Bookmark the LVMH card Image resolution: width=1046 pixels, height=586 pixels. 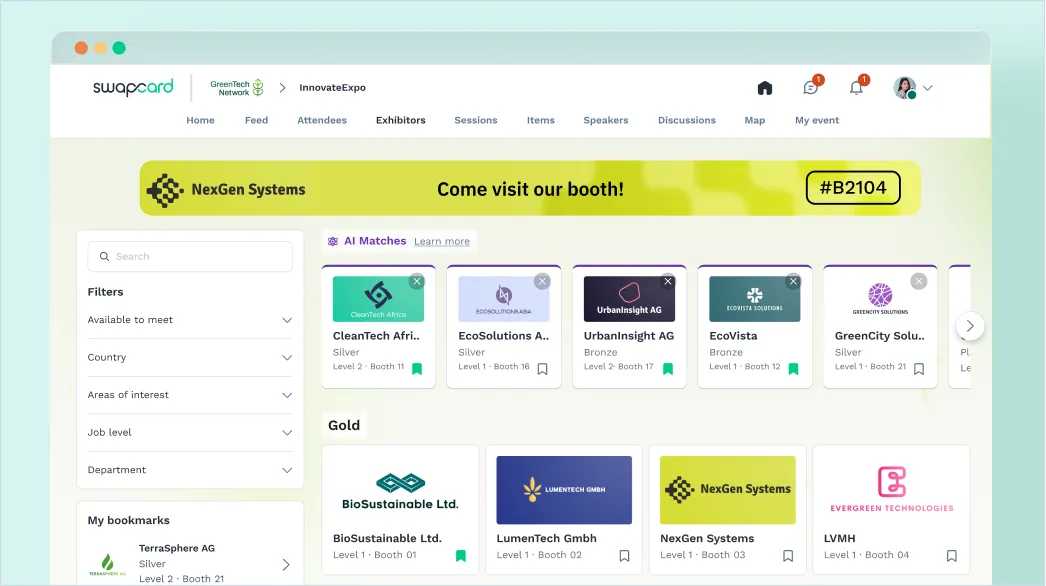point(952,555)
